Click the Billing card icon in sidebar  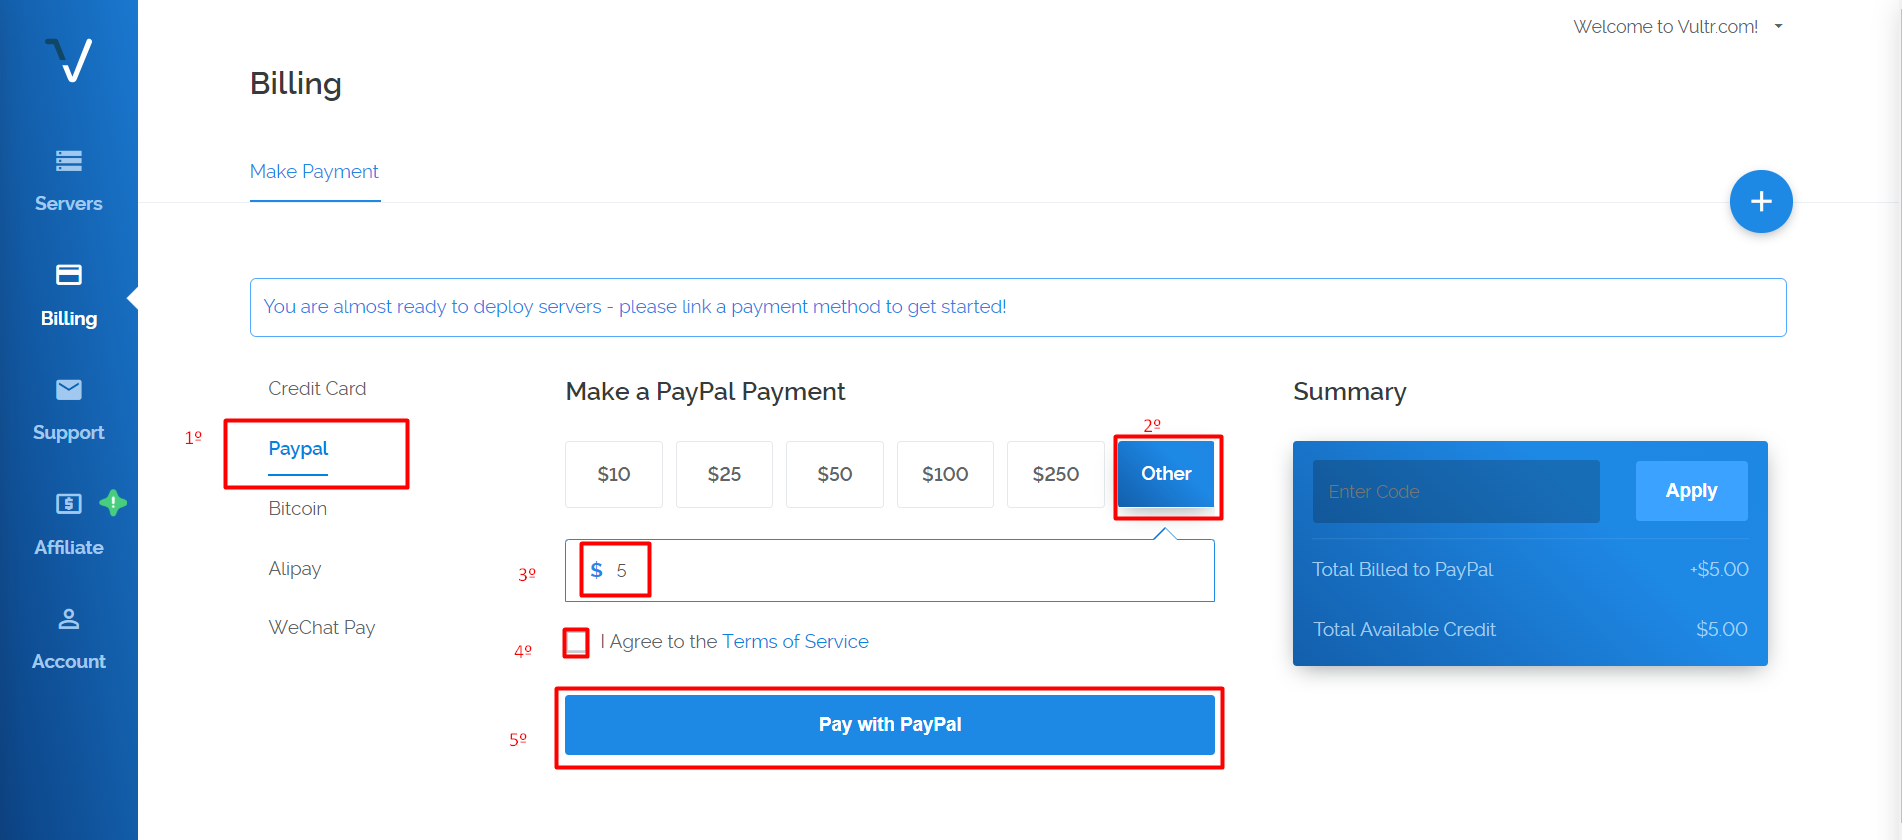69,275
